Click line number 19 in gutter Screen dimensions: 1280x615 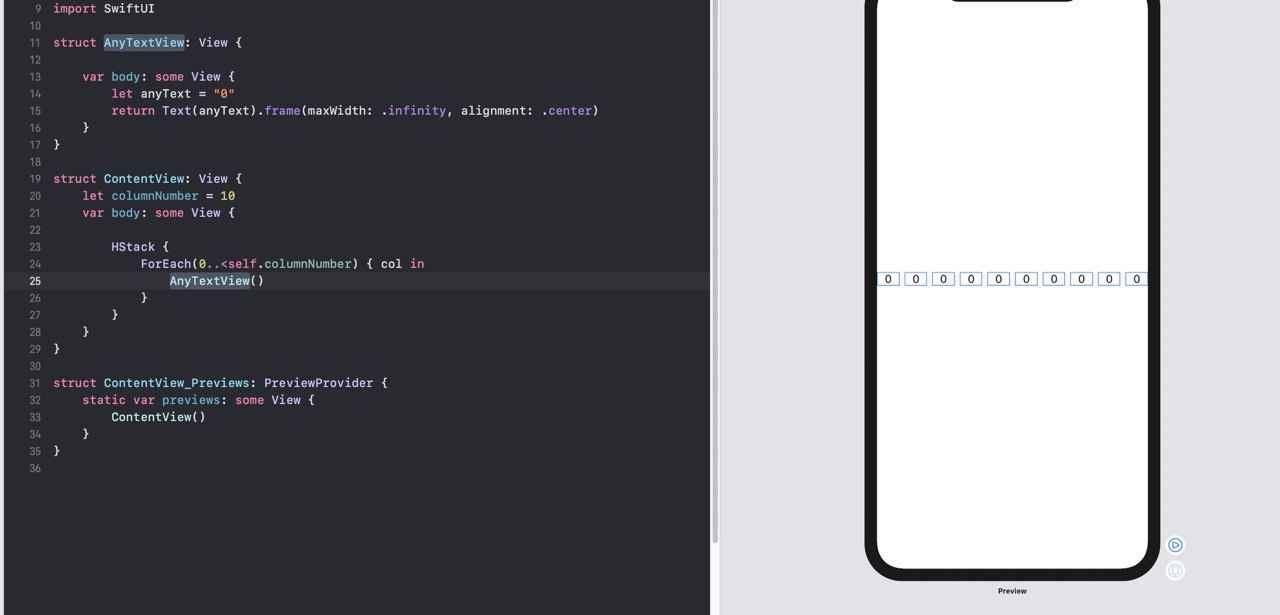pyautogui.click(x=35, y=178)
